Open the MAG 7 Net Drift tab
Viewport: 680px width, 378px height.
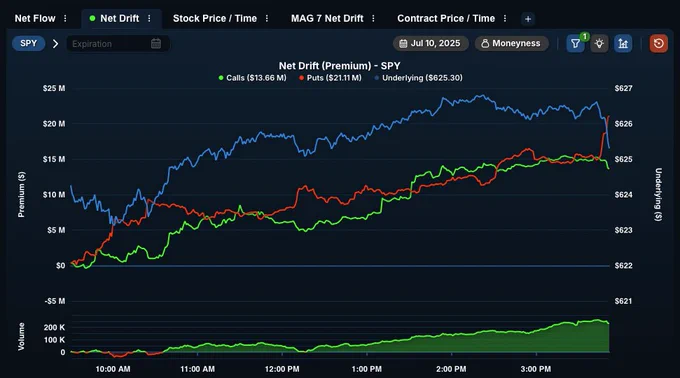pyautogui.click(x=327, y=19)
